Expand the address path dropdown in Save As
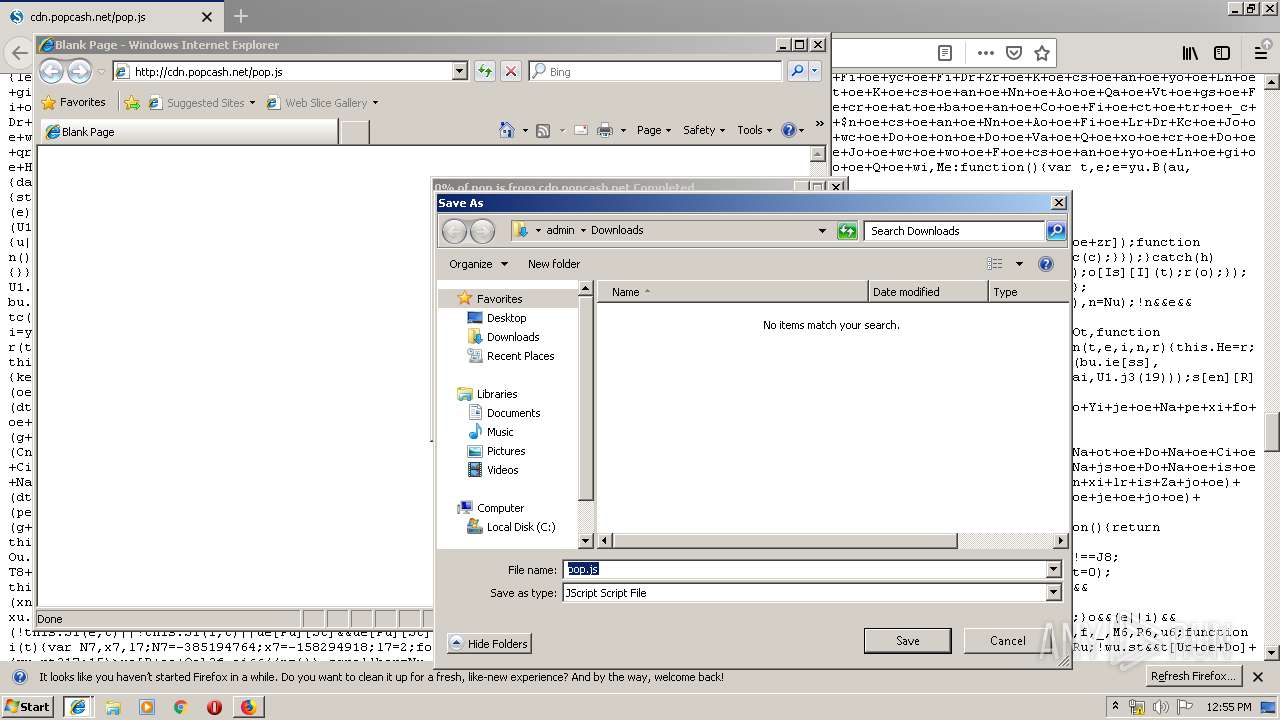1280x720 pixels. pos(822,231)
